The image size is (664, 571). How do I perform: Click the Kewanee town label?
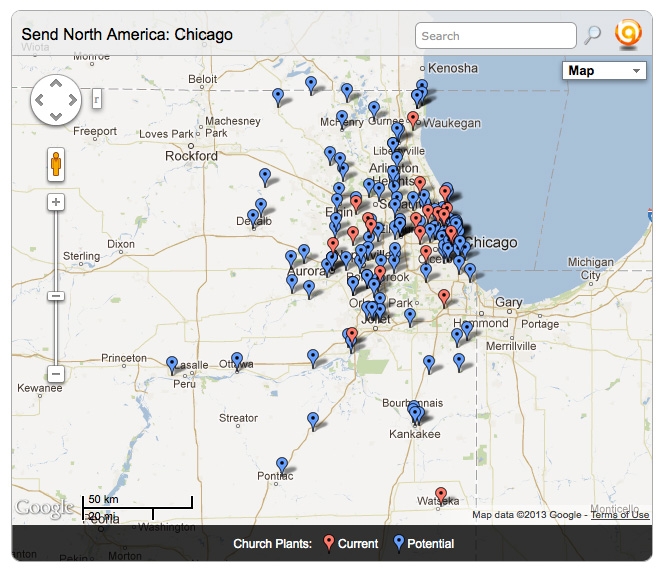pyautogui.click(x=40, y=388)
